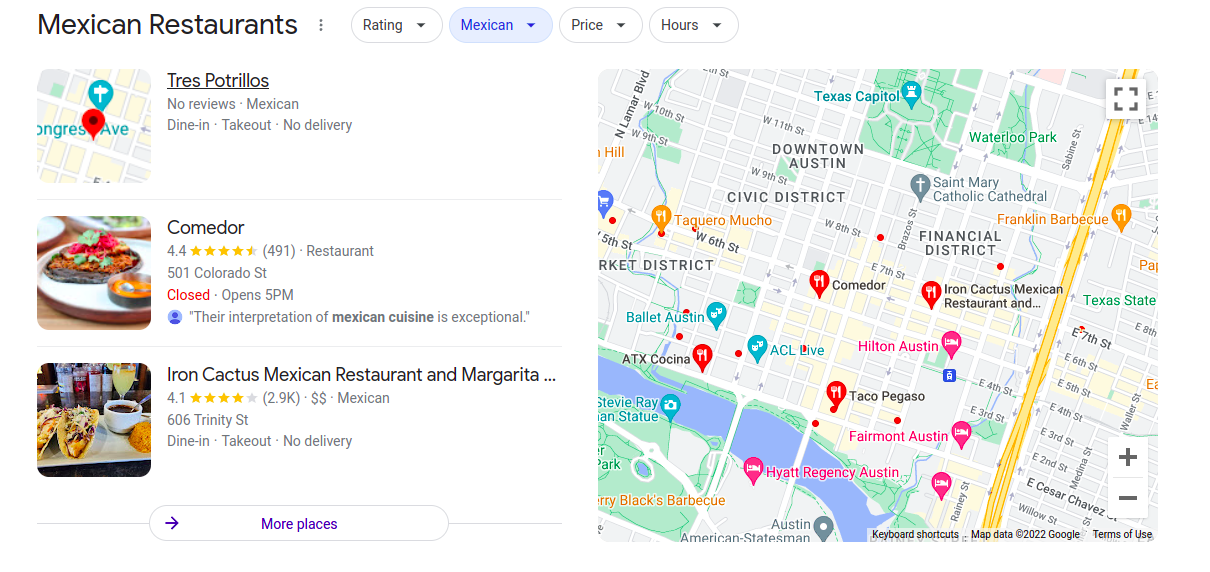Click the More places button
The width and height of the screenshot is (1210, 572).
[x=299, y=523]
